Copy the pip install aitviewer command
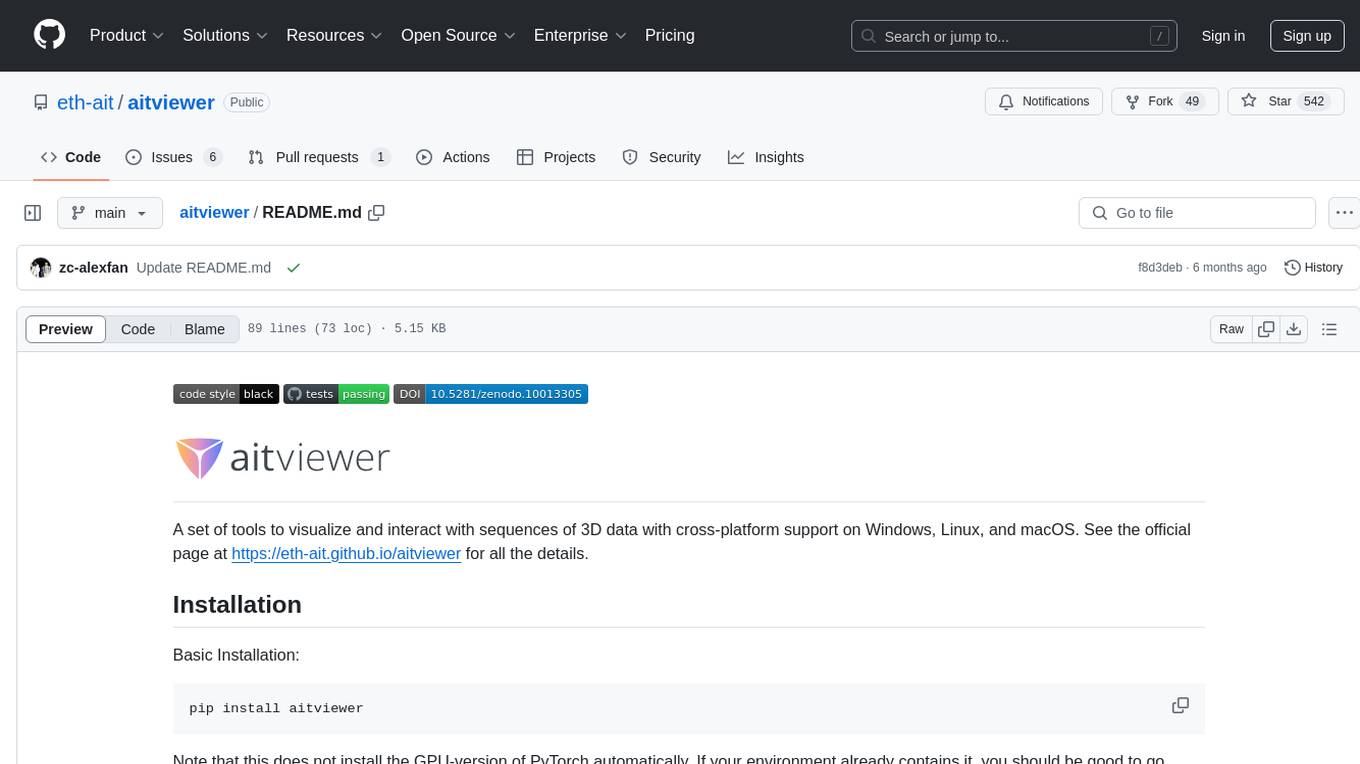 pyautogui.click(x=1180, y=705)
